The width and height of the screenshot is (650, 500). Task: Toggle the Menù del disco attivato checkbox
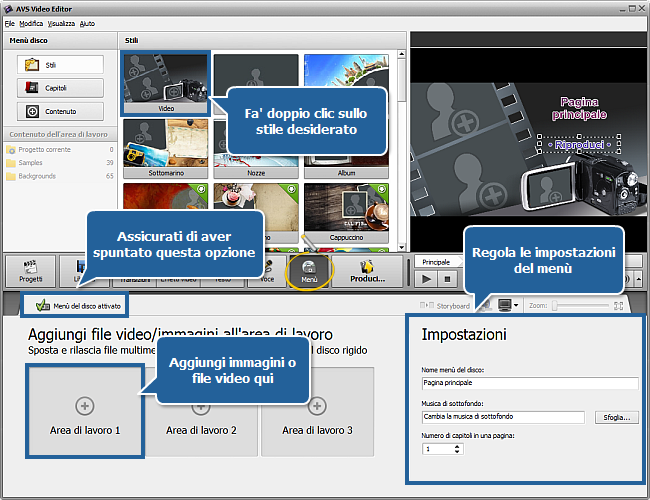[x=42, y=305]
